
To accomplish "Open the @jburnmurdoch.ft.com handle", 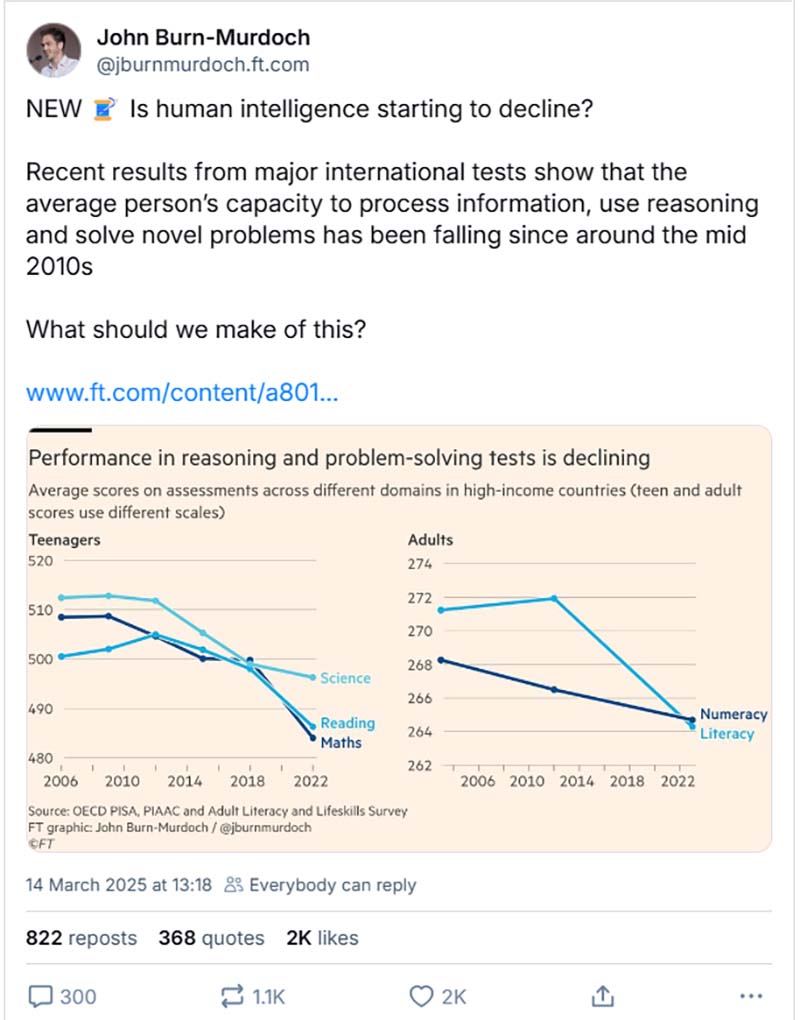I will 202,65.
